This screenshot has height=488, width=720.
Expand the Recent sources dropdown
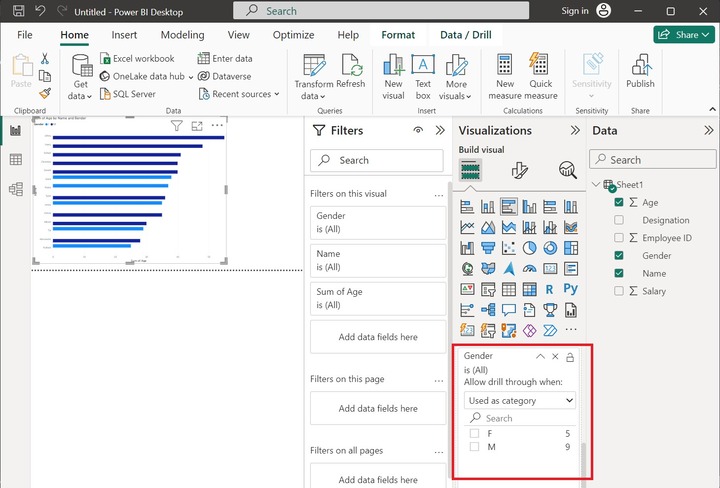(x=241, y=94)
